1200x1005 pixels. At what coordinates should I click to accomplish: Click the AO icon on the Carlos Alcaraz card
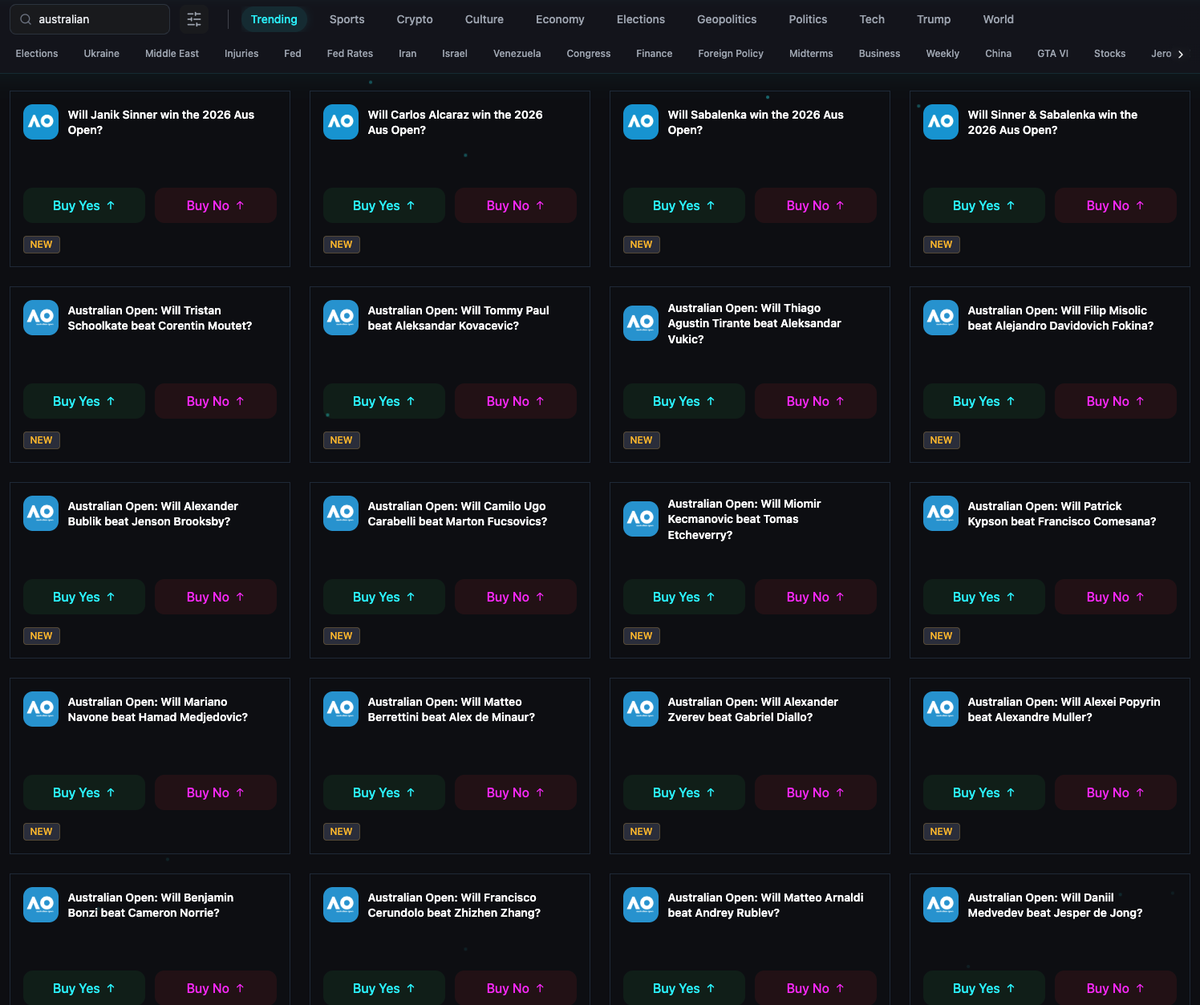pyautogui.click(x=340, y=121)
